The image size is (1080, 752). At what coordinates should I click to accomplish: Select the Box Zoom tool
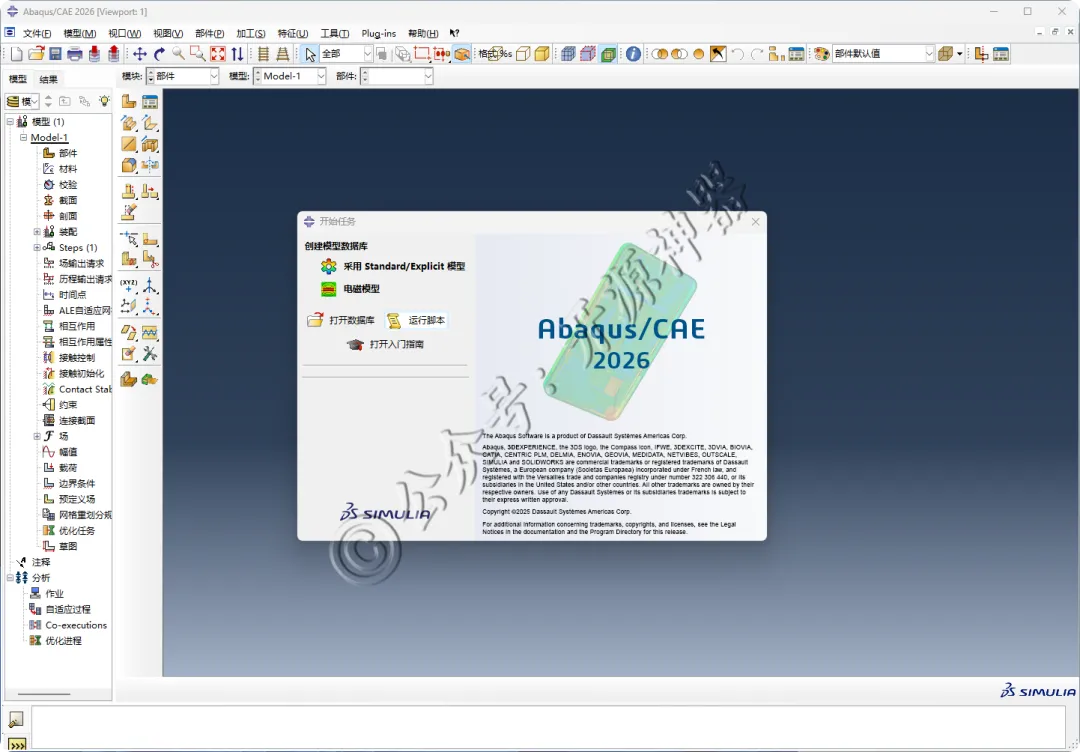tap(198, 54)
